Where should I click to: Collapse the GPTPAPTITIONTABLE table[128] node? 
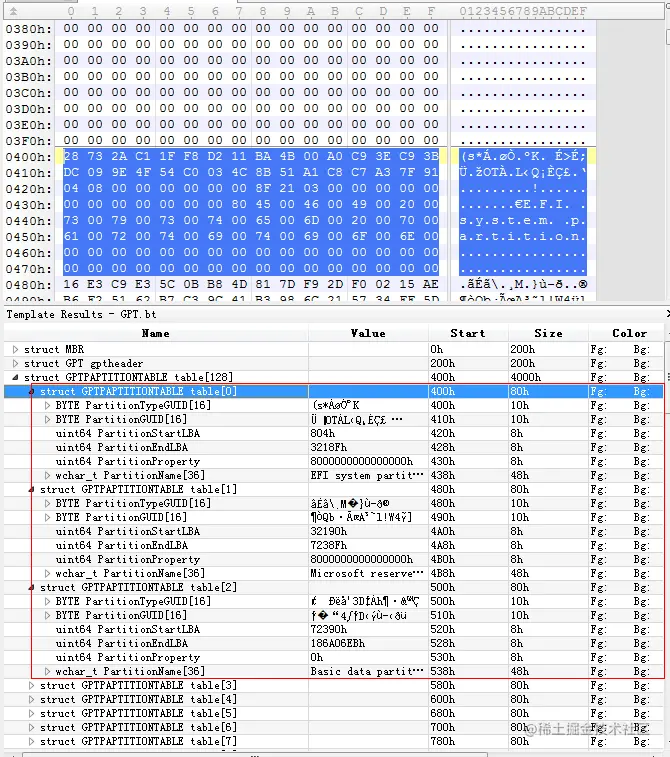pos(15,377)
